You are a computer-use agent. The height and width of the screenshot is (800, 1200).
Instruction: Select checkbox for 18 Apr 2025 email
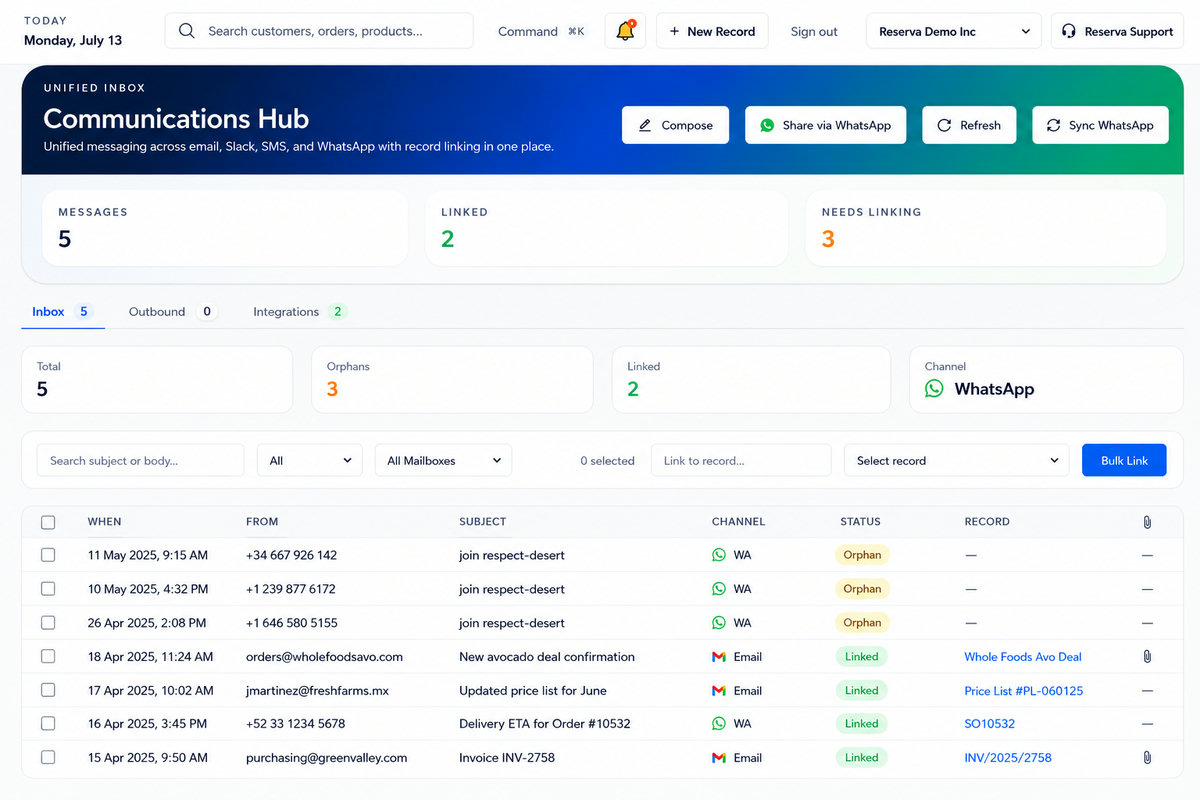tap(48, 657)
